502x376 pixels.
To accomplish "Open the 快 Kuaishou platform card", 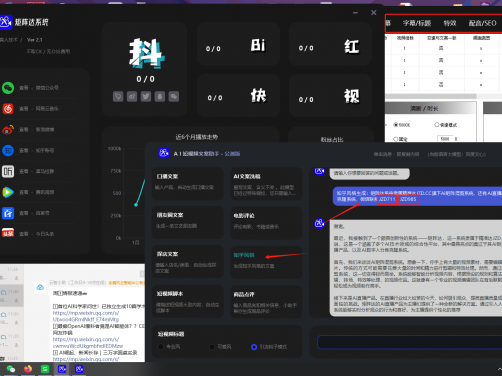I will pyautogui.click(x=238, y=95).
